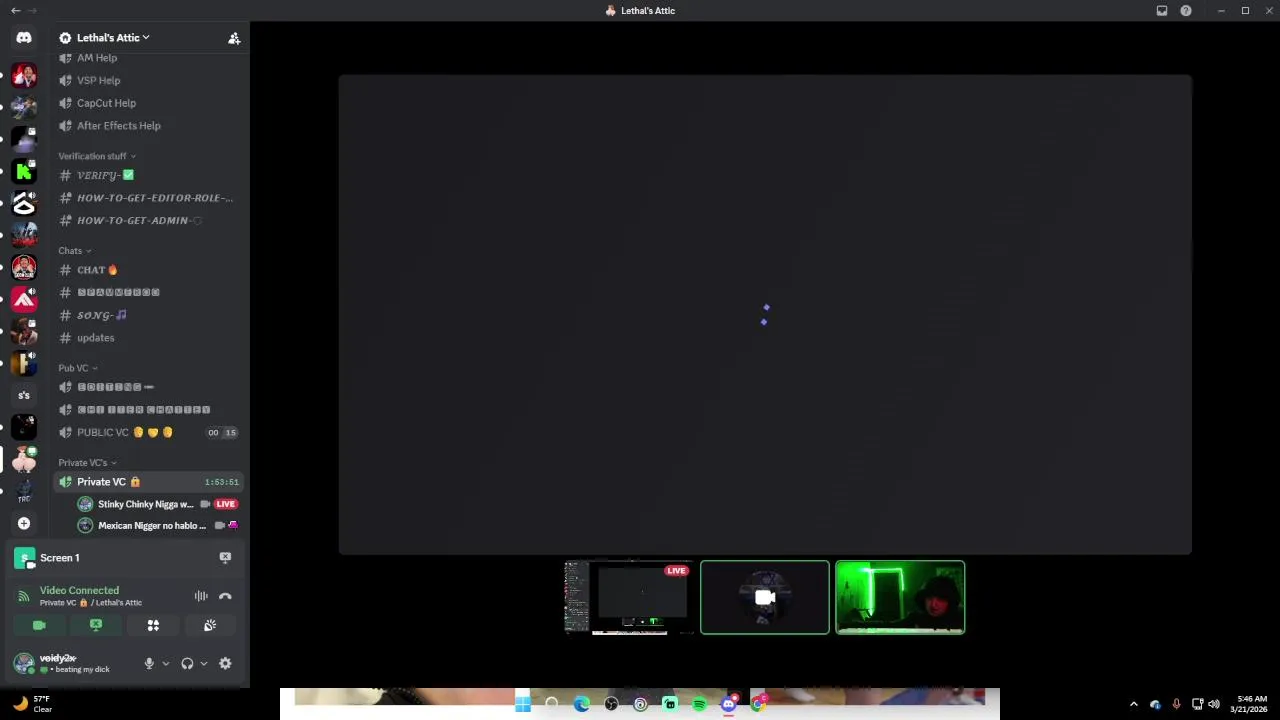Image resolution: width=1280 pixels, height=720 pixels.
Task: Open network status in system tray
Action: tap(1197, 704)
